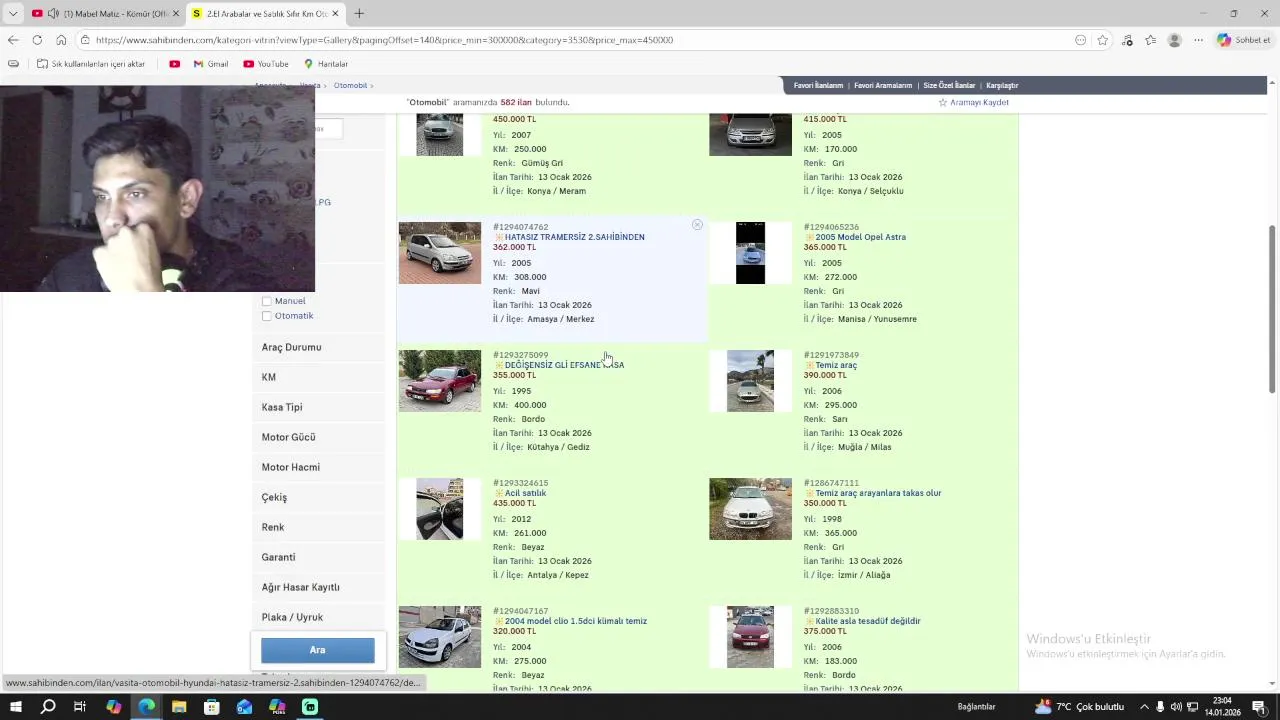Open the browser profile avatar
The width and height of the screenshot is (1280, 720).
point(1174,40)
